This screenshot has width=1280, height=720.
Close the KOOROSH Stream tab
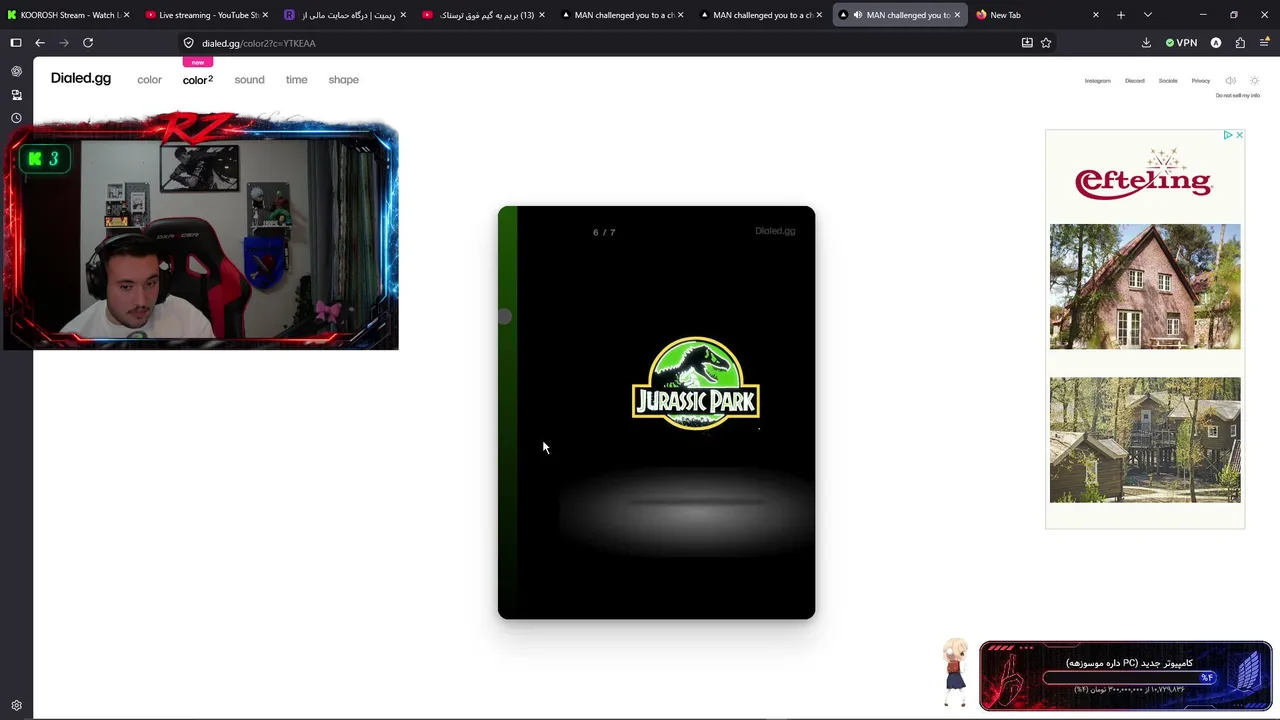(126, 15)
